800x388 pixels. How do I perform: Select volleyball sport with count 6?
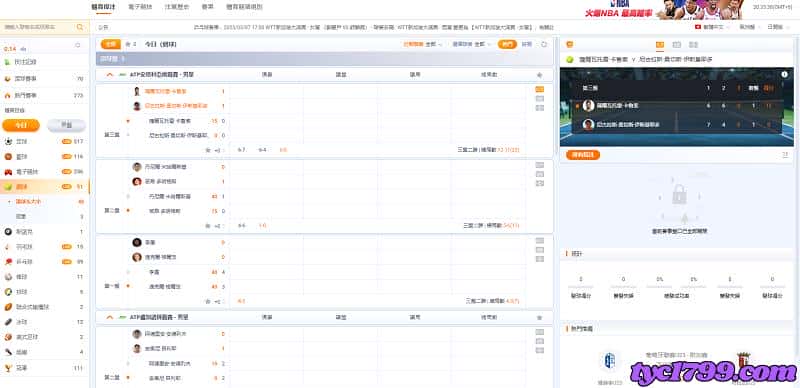(x=44, y=292)
